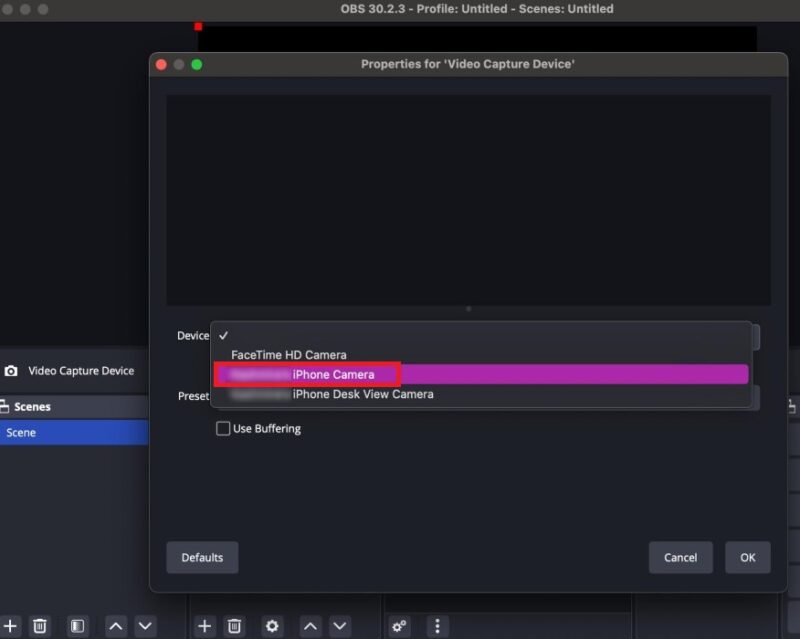This screenshot has height=639, width=800.
Task: Select the iPhone Camera entry
Action: (330, 374)
